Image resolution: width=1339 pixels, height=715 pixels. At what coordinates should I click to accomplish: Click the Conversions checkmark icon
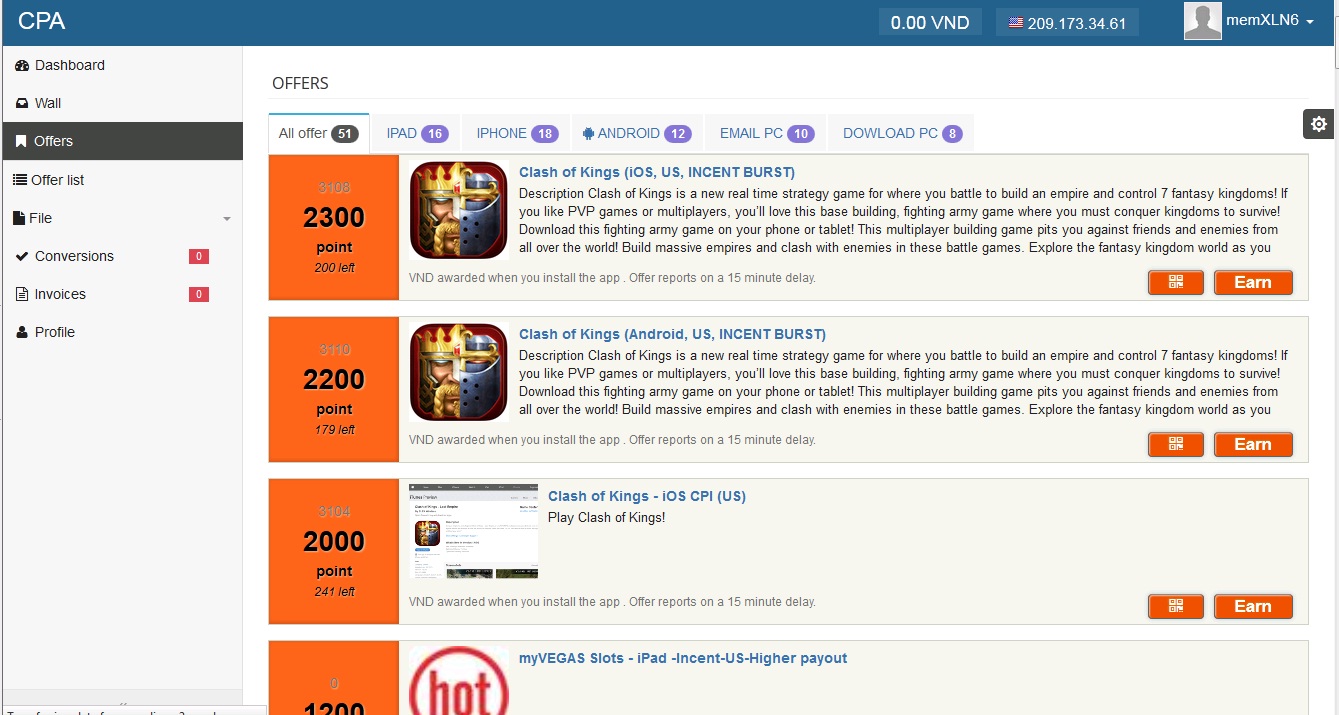click(x=22, y=256)
